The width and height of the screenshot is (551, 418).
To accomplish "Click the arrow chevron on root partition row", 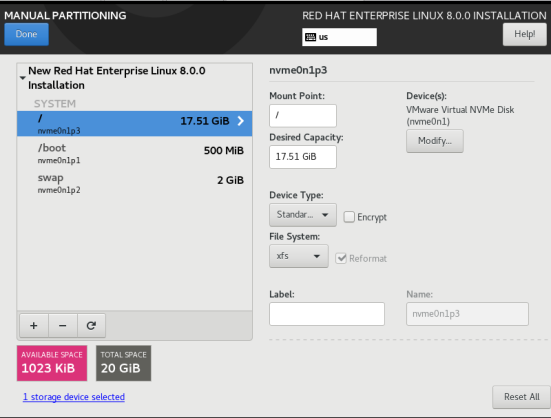I will (241, 121).
